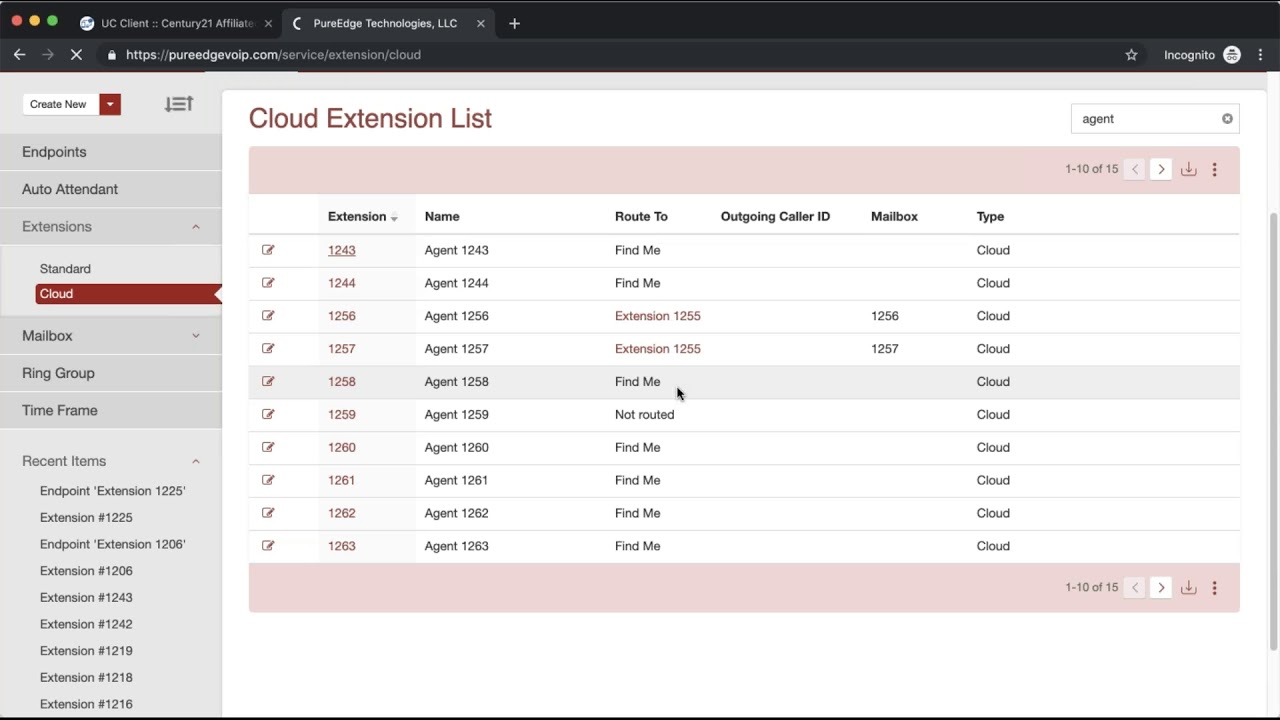Select Cloud extensions submenu

tap(127, 294)
